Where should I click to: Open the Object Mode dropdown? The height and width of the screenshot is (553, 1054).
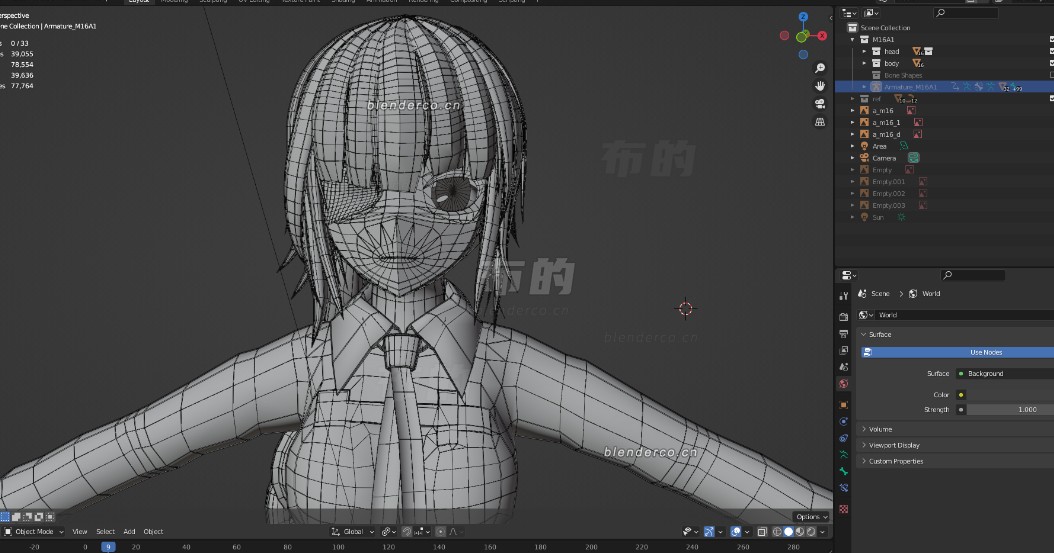click(34, 531)
